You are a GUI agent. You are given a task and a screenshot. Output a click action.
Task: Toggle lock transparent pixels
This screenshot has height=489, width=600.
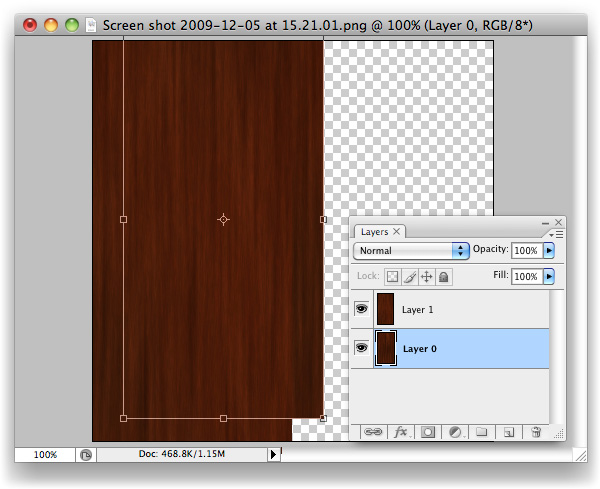[393, 276]
